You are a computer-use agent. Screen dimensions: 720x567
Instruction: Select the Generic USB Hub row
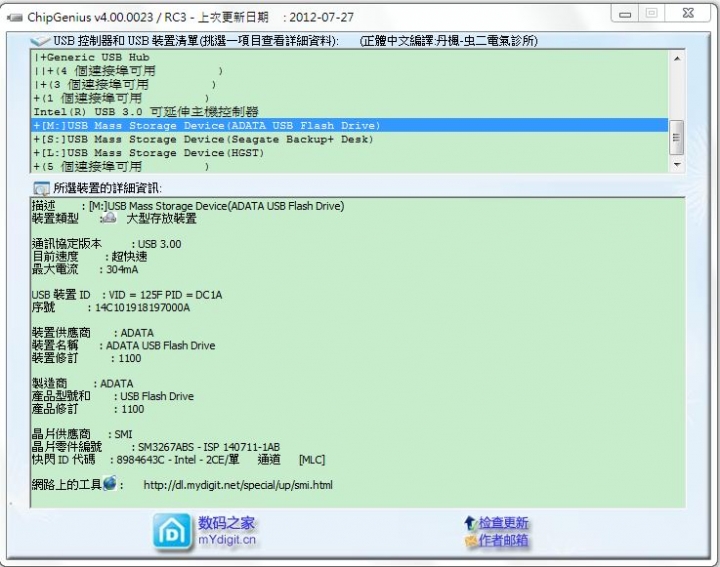[350, 57]
